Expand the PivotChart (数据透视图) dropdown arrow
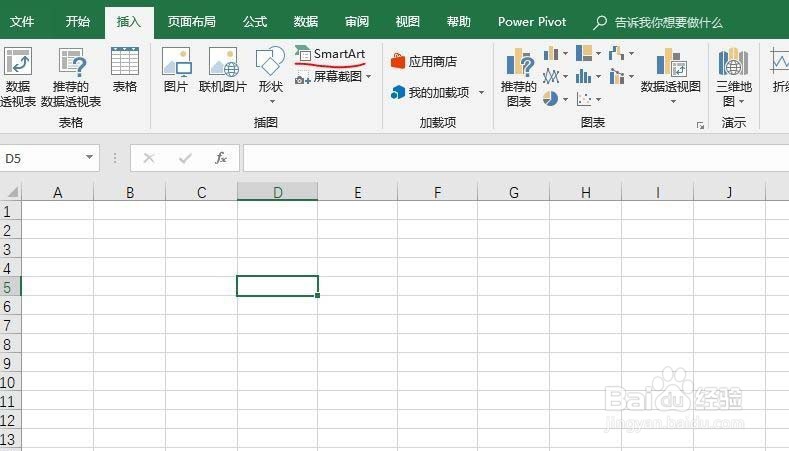 (x=673, y=102)
